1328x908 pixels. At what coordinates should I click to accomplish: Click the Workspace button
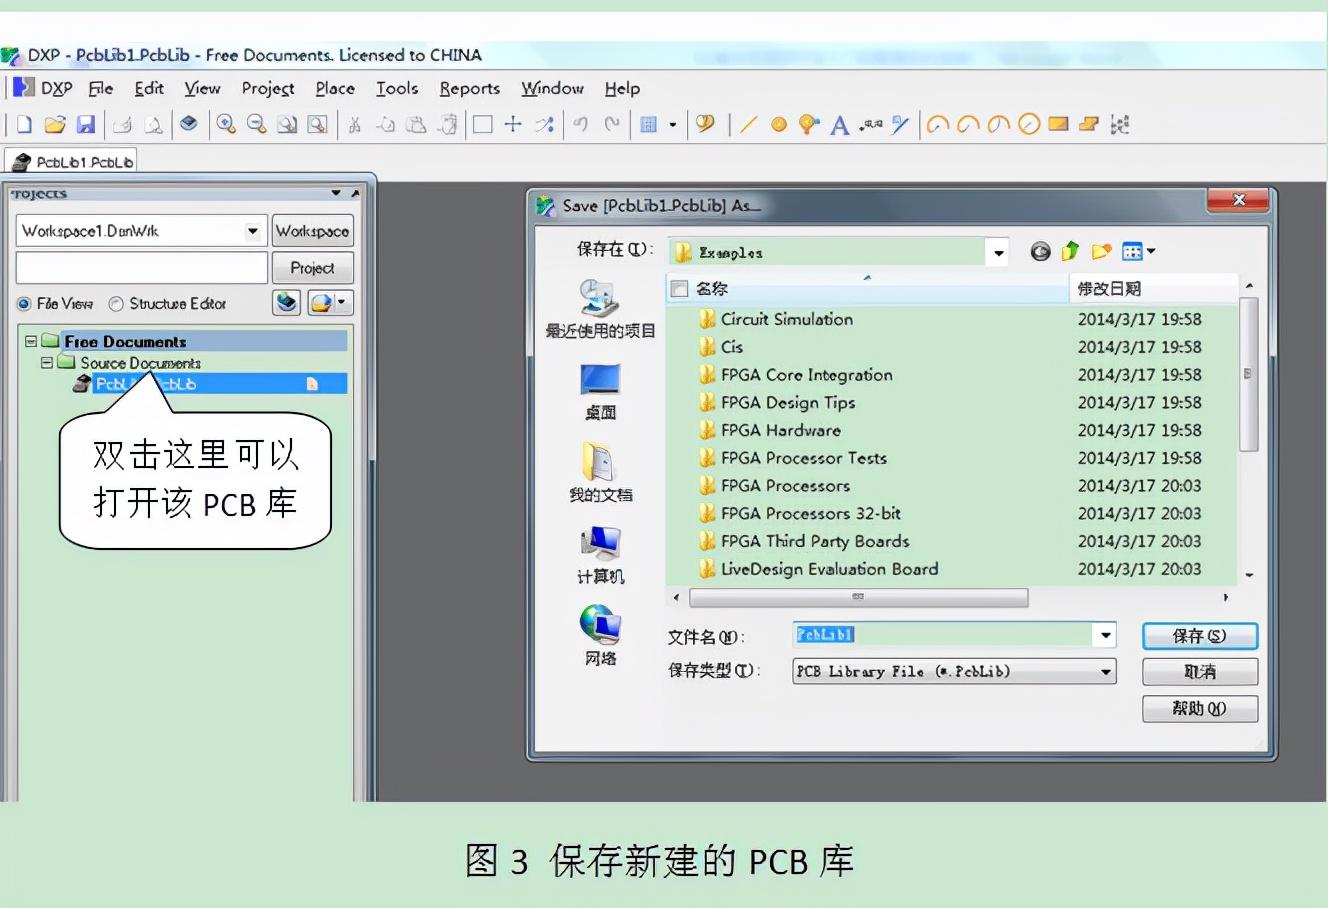pyautogui.click(x=313, y=231)
